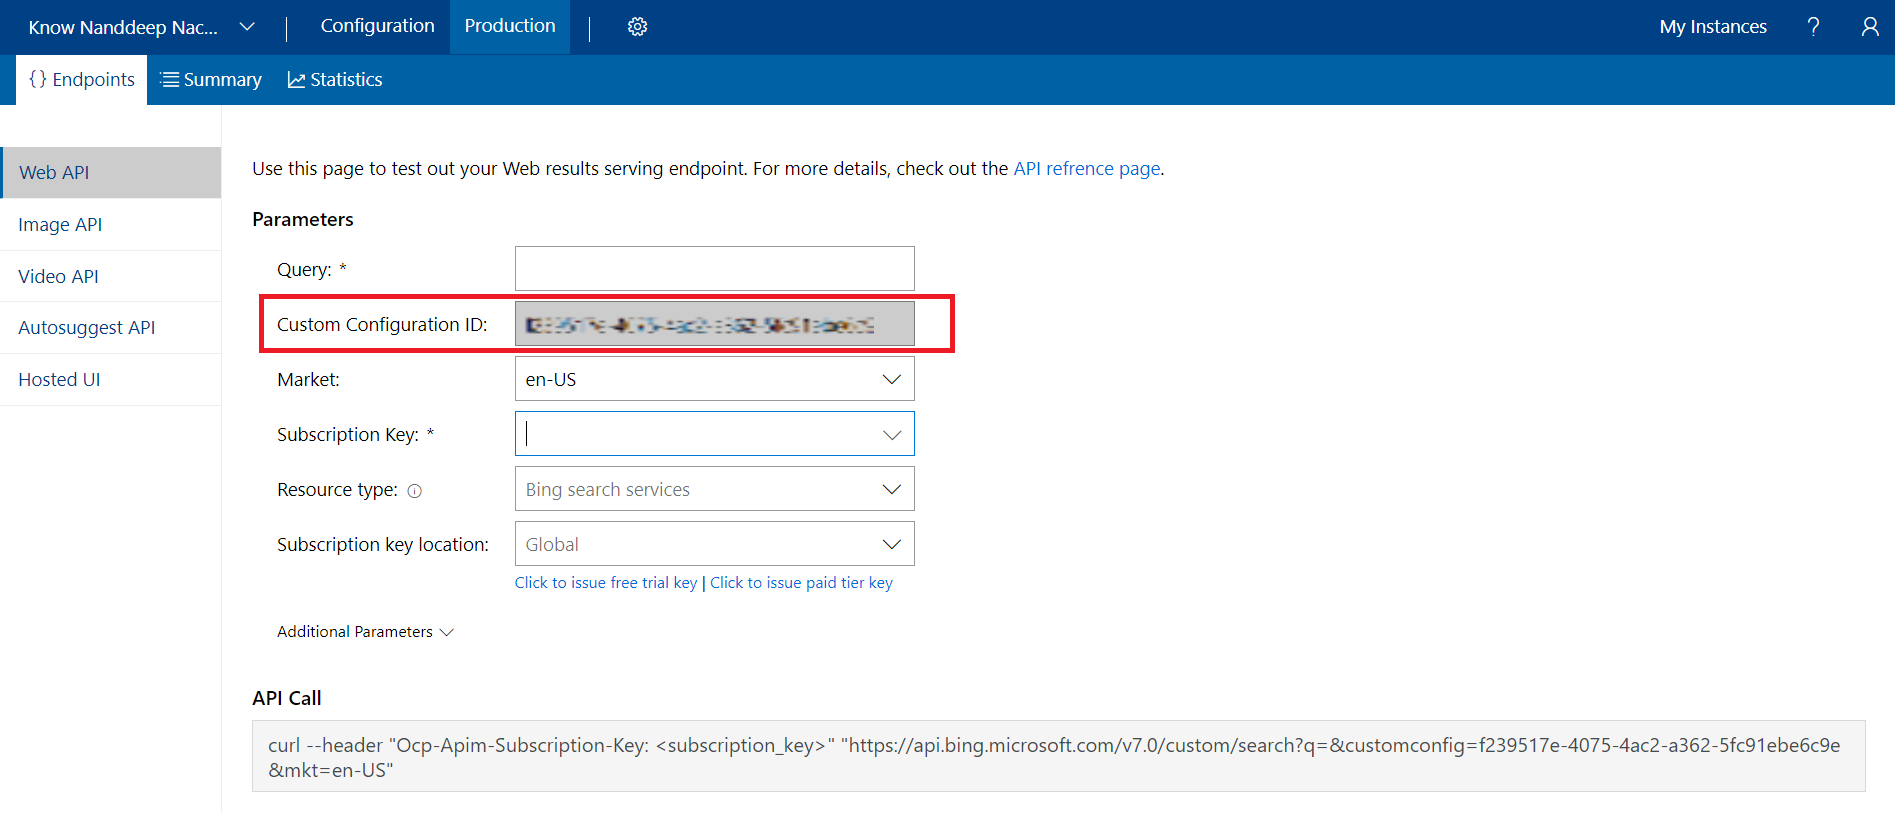
Task: Open Subscription key location dropdown
Action: click(x=714, y=545)
